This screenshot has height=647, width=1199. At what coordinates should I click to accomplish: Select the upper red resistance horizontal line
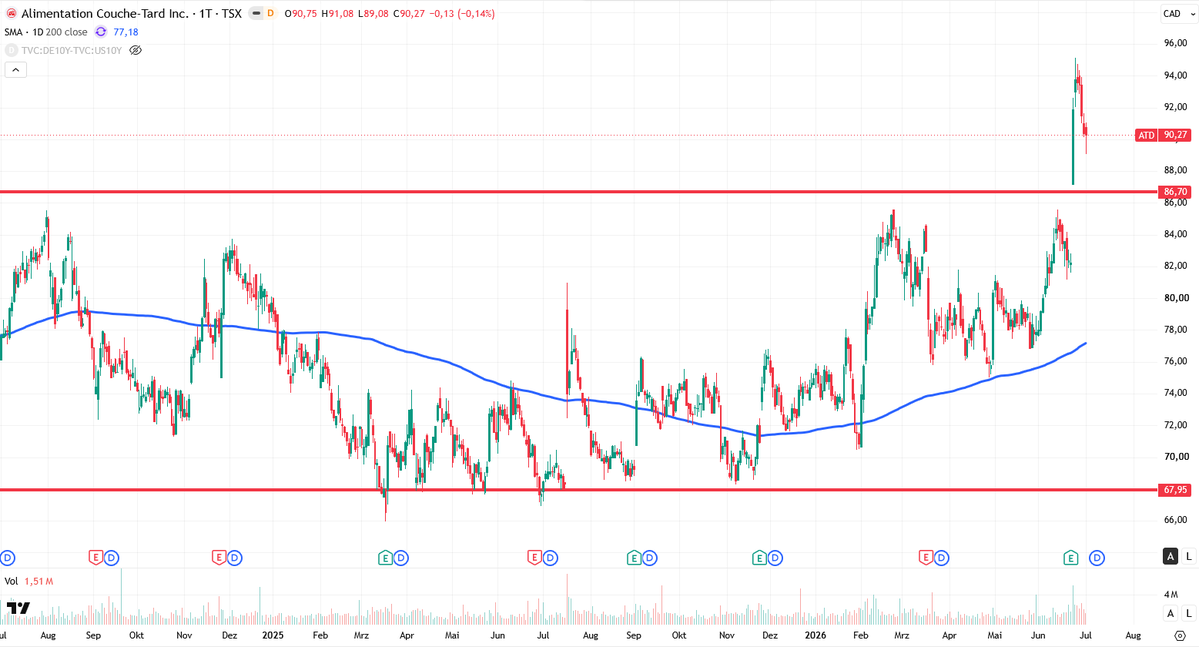click(580, 192)
